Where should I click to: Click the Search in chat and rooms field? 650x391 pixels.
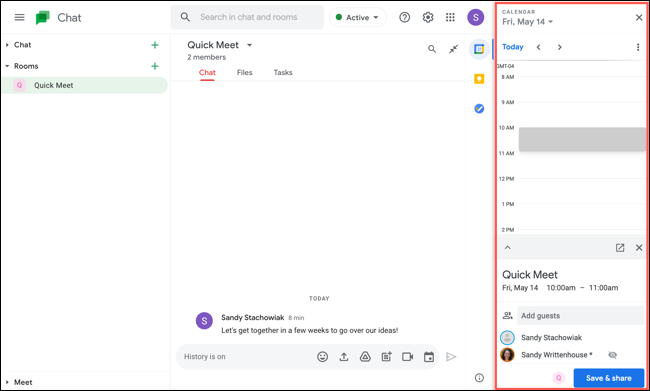coord(247,17)
